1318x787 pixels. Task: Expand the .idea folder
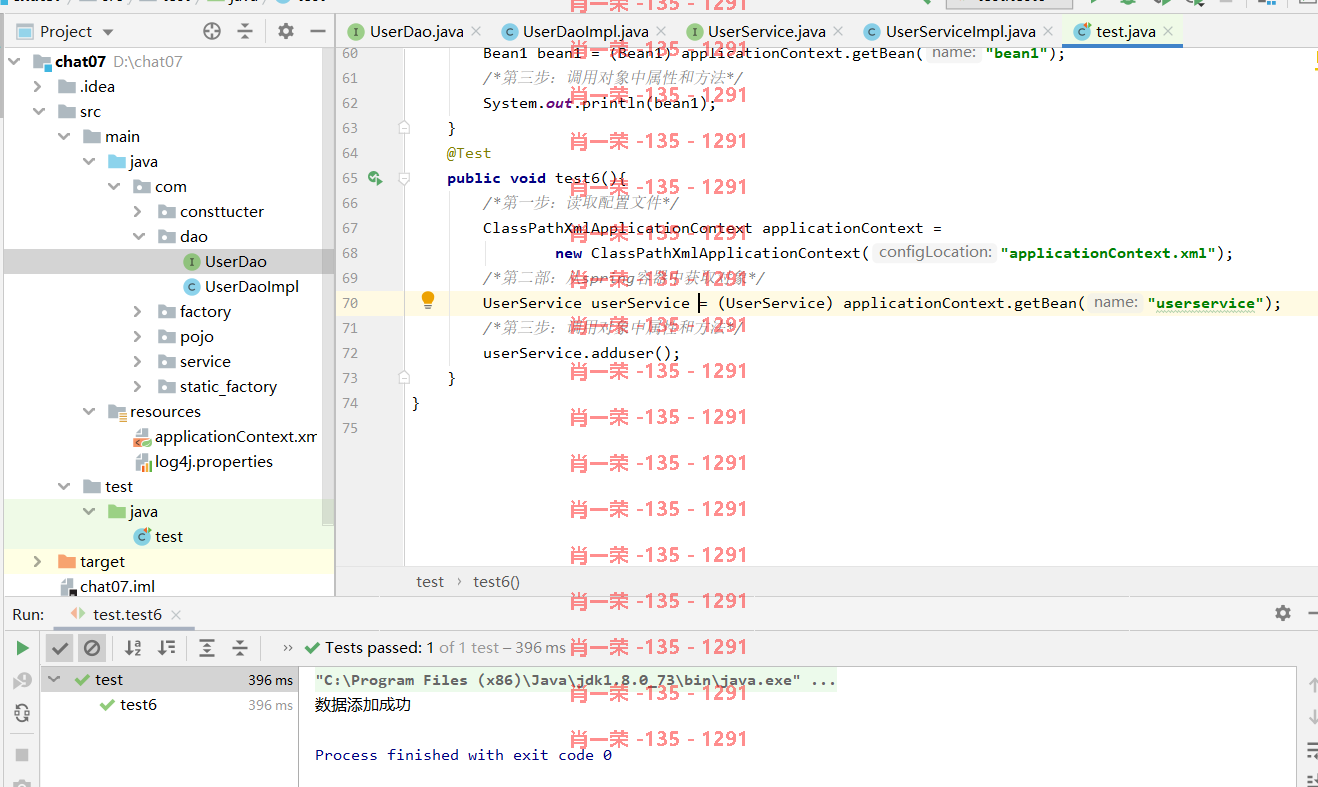click(38, 87)
